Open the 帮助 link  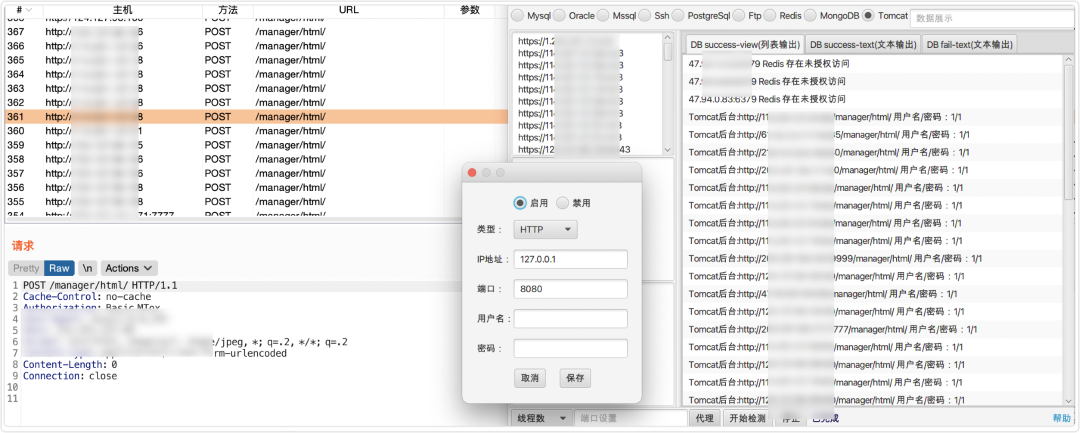[x=1061, y=418]
